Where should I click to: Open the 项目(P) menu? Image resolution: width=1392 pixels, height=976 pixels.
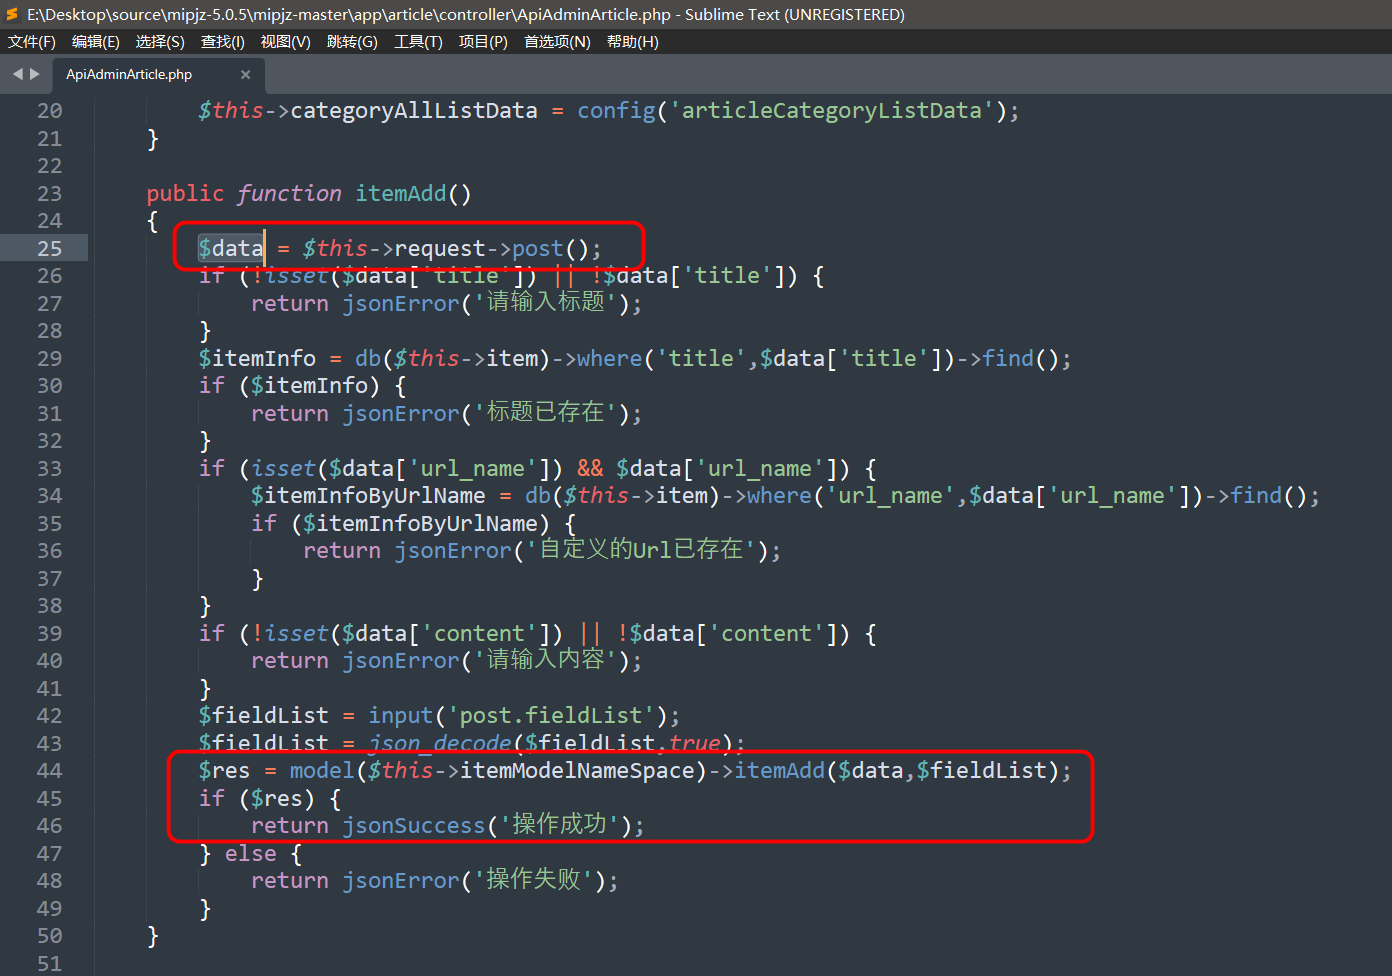pos(483,41)
